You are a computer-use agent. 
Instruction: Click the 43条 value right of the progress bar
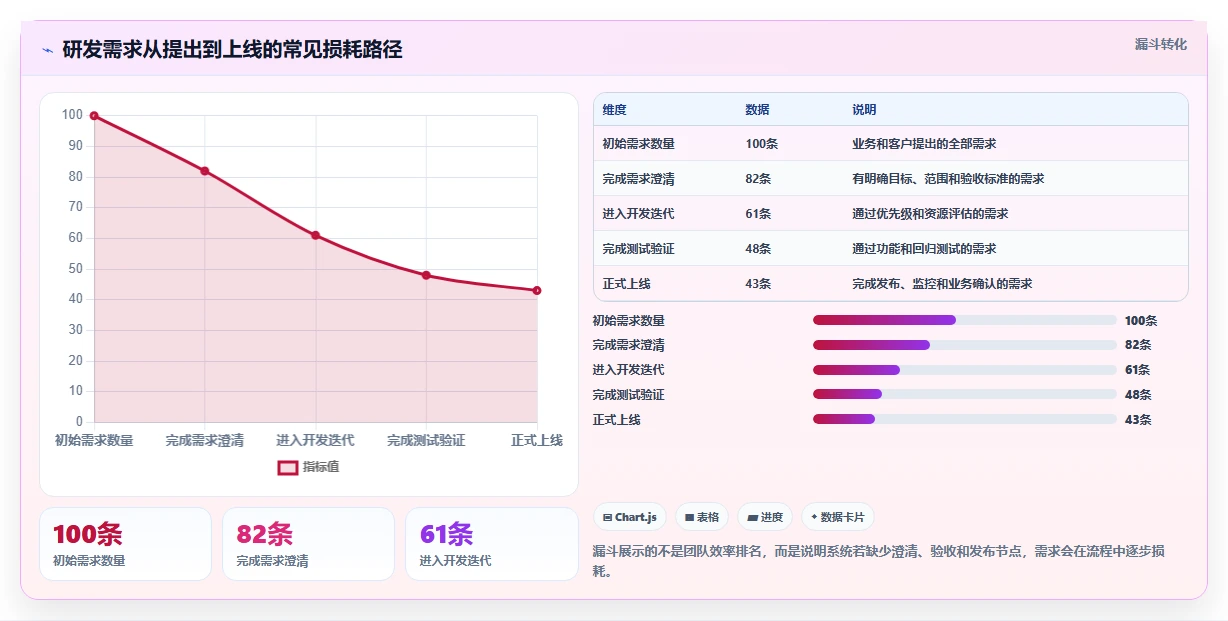tap(1138, 420)
